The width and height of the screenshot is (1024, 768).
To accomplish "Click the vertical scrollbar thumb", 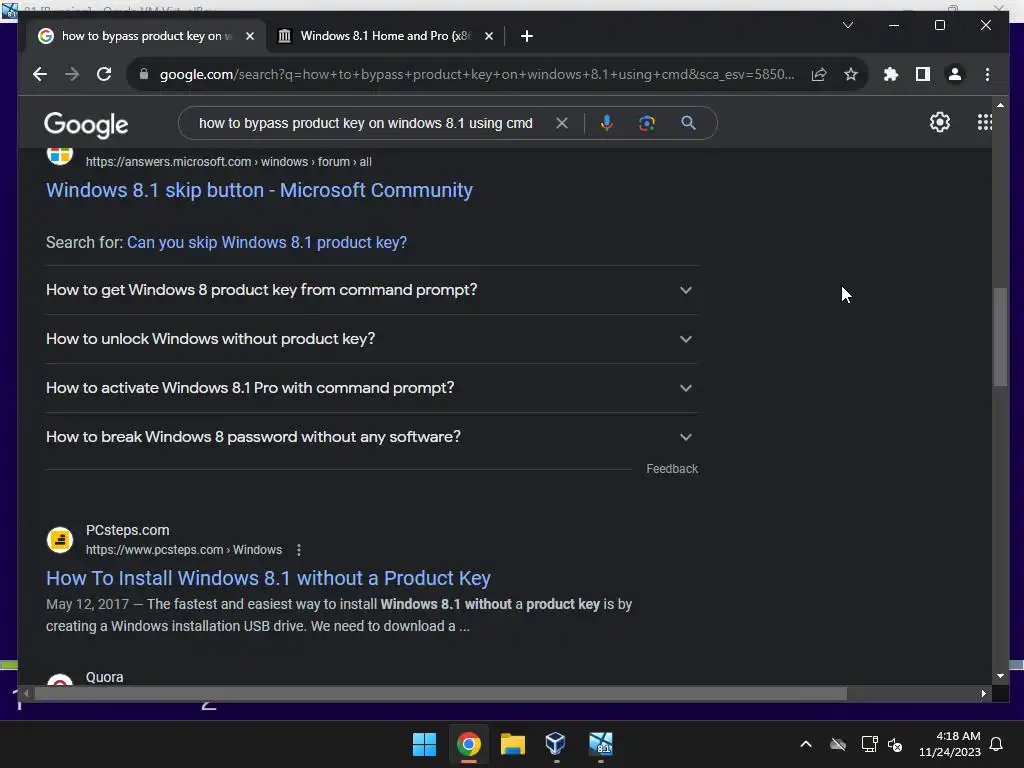I will 1000,337.
